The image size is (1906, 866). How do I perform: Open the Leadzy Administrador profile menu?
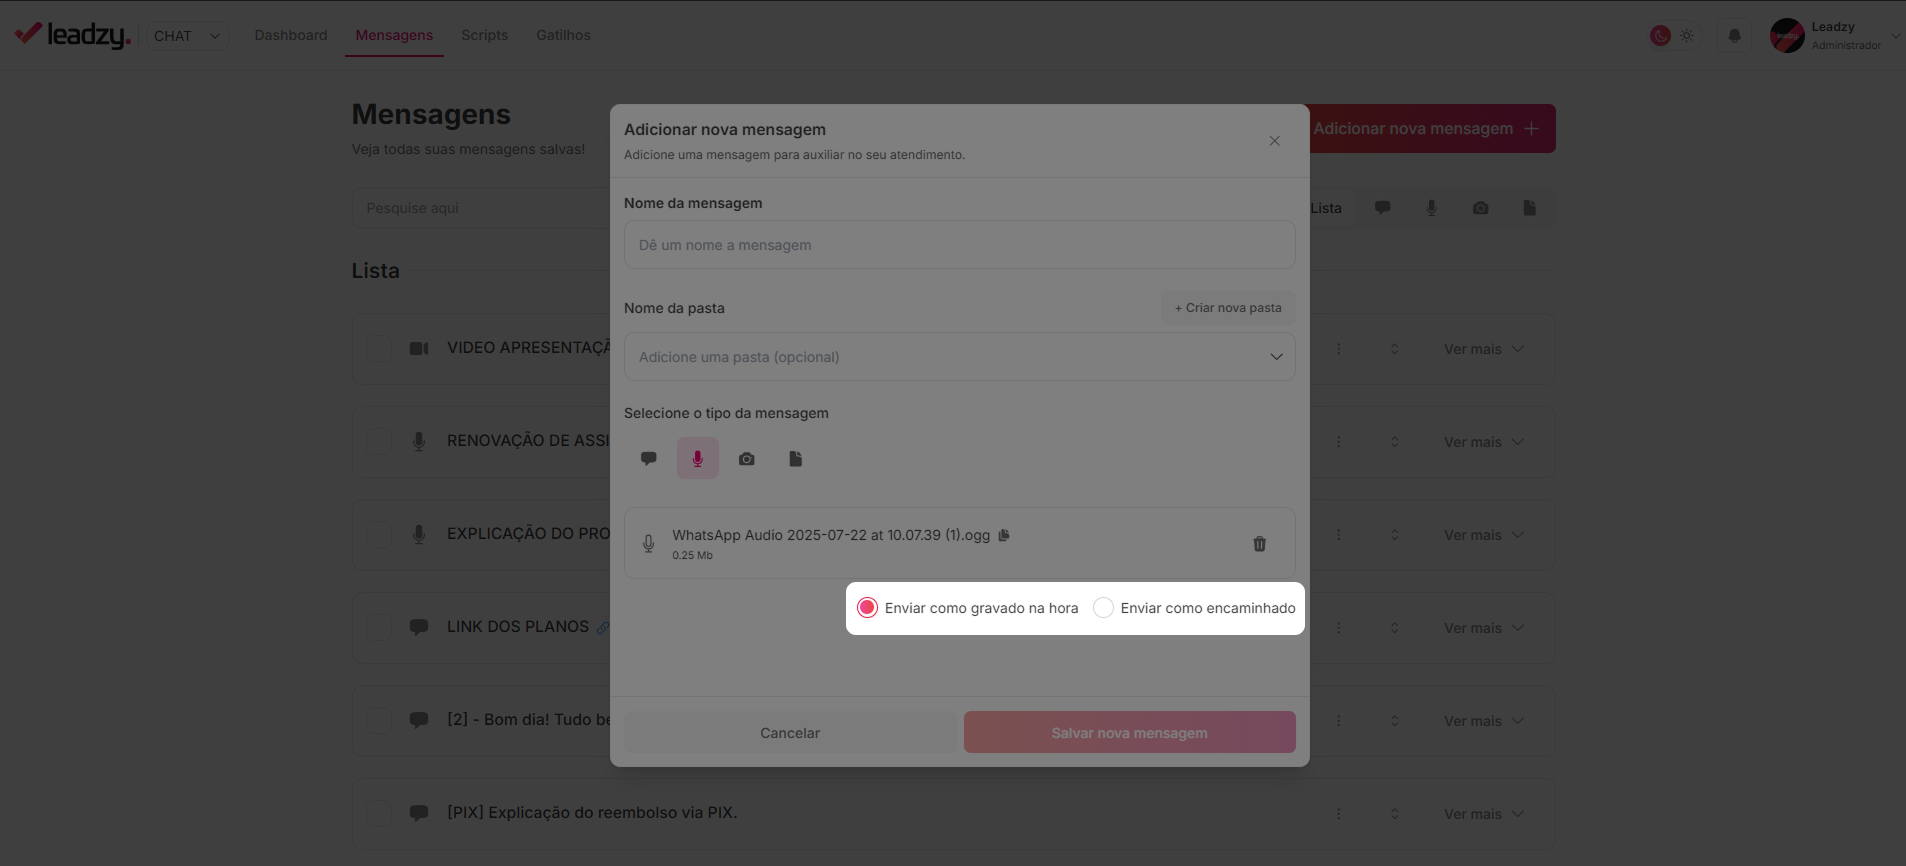pos(1835,35)
